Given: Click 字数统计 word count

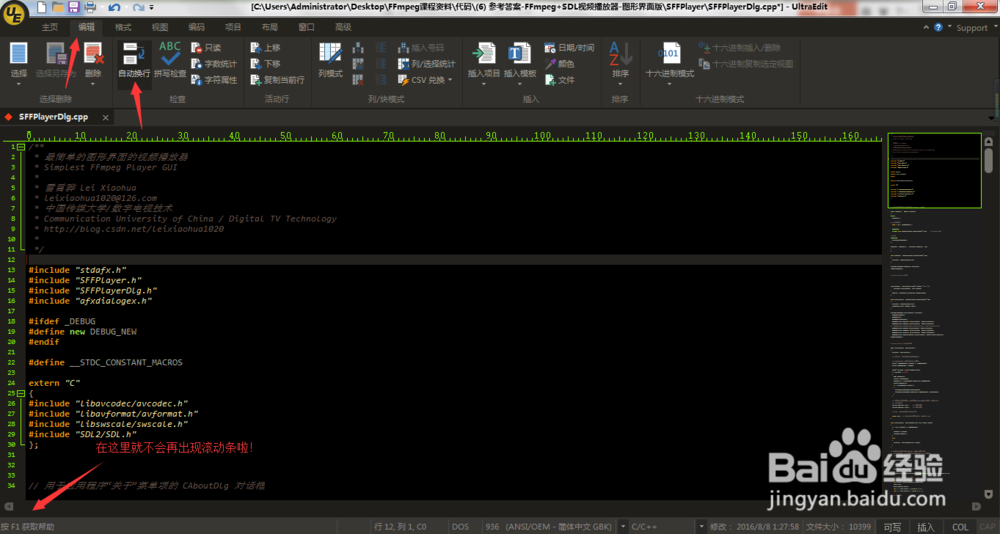Looking at the screenshot, I should pyautogui.click(x=214, y=64).
